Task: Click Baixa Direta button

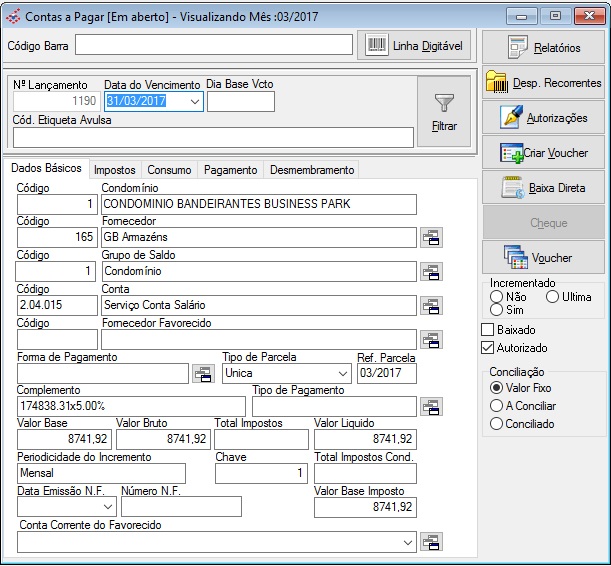Action: coord(543,187)
